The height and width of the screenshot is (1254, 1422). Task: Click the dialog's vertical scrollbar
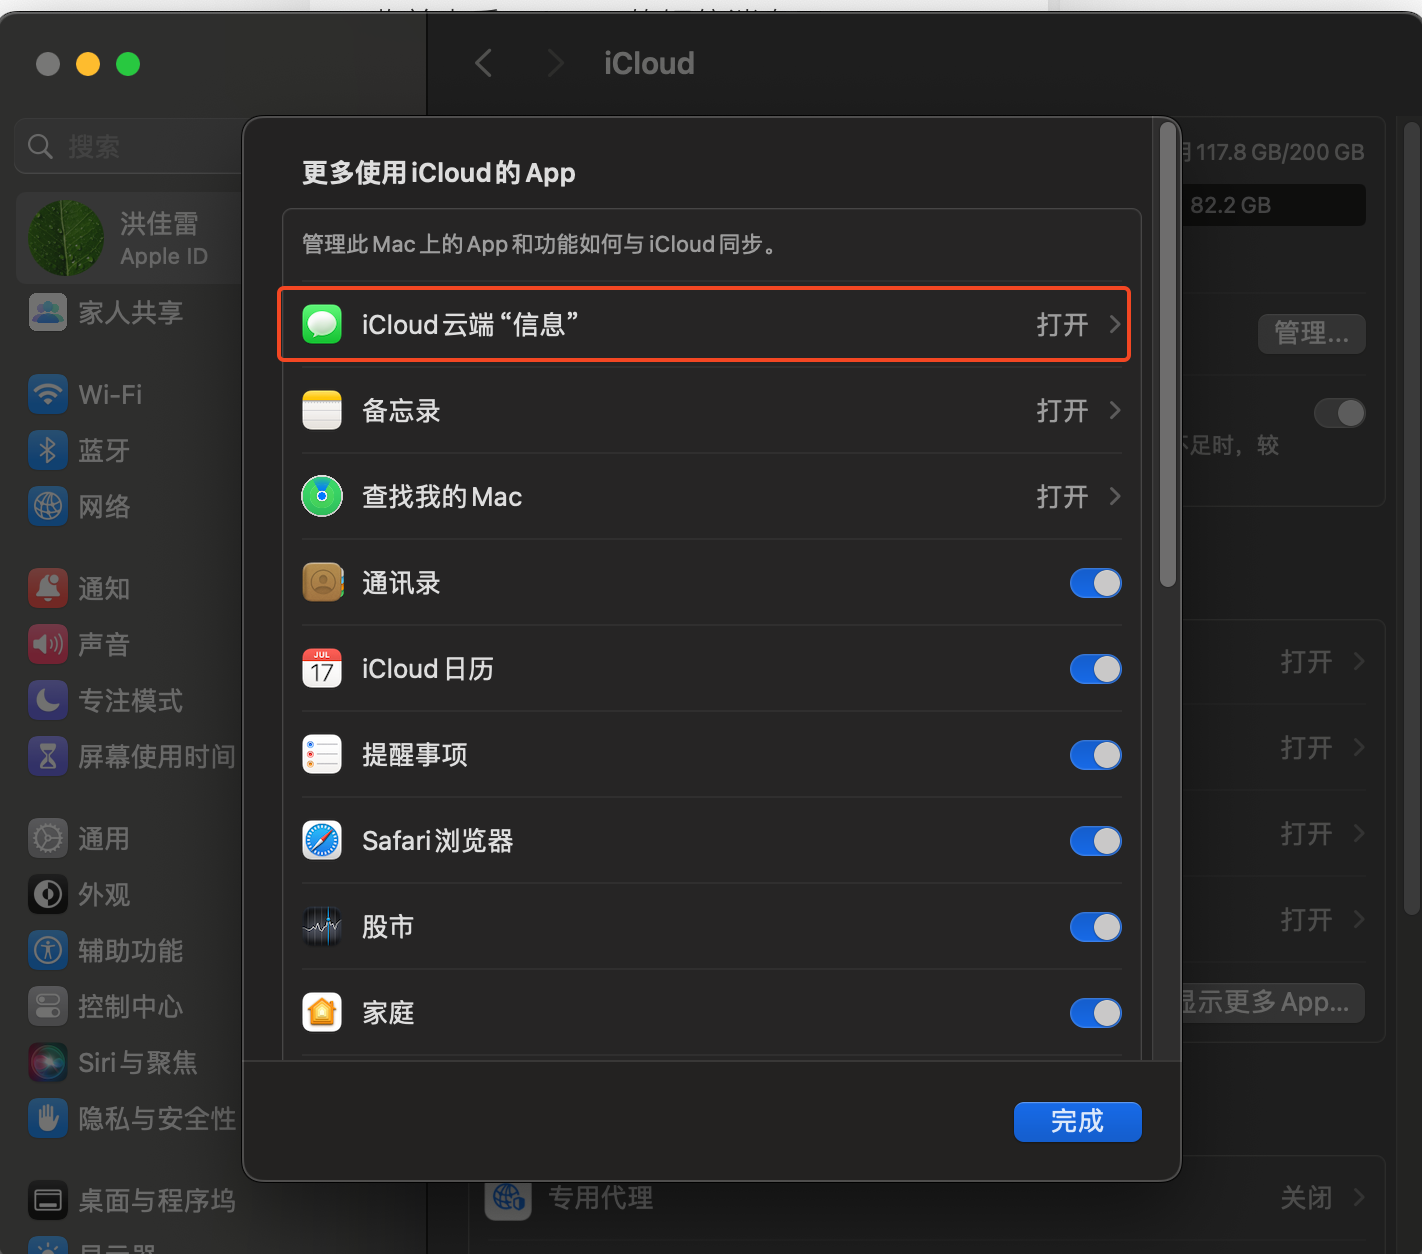[1168, 354]
